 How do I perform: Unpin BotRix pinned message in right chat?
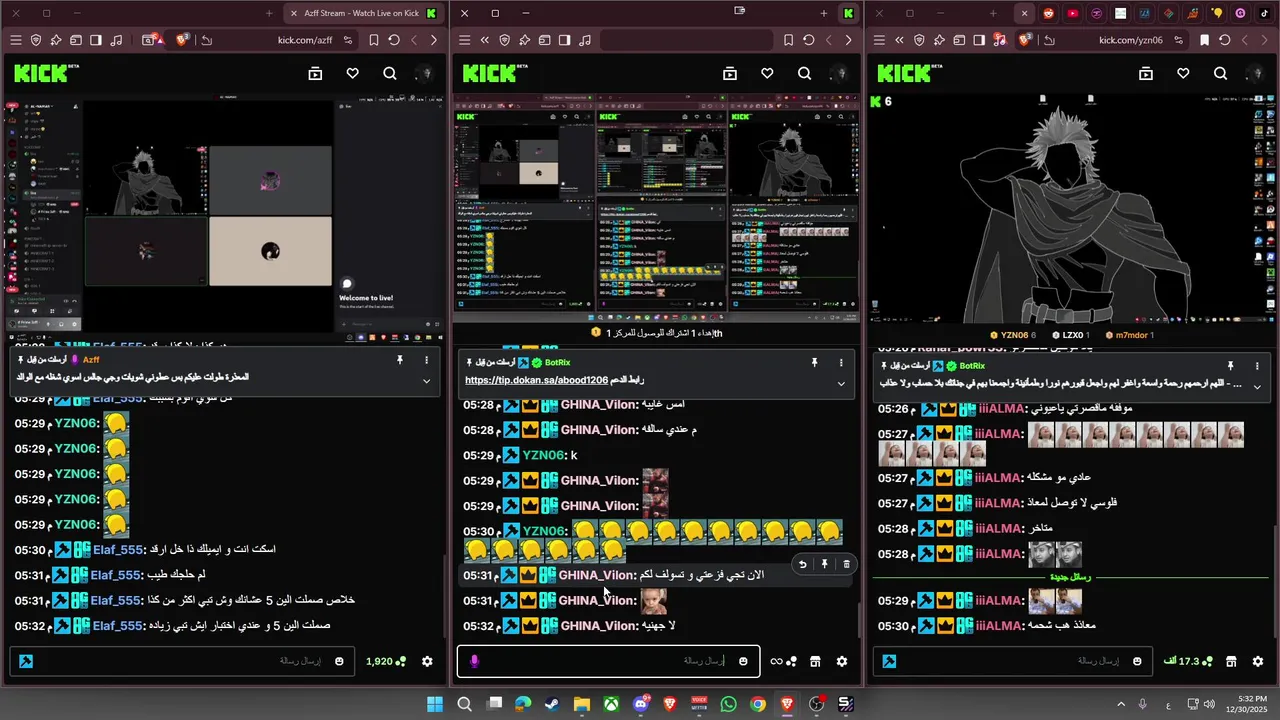(1230, 366)
